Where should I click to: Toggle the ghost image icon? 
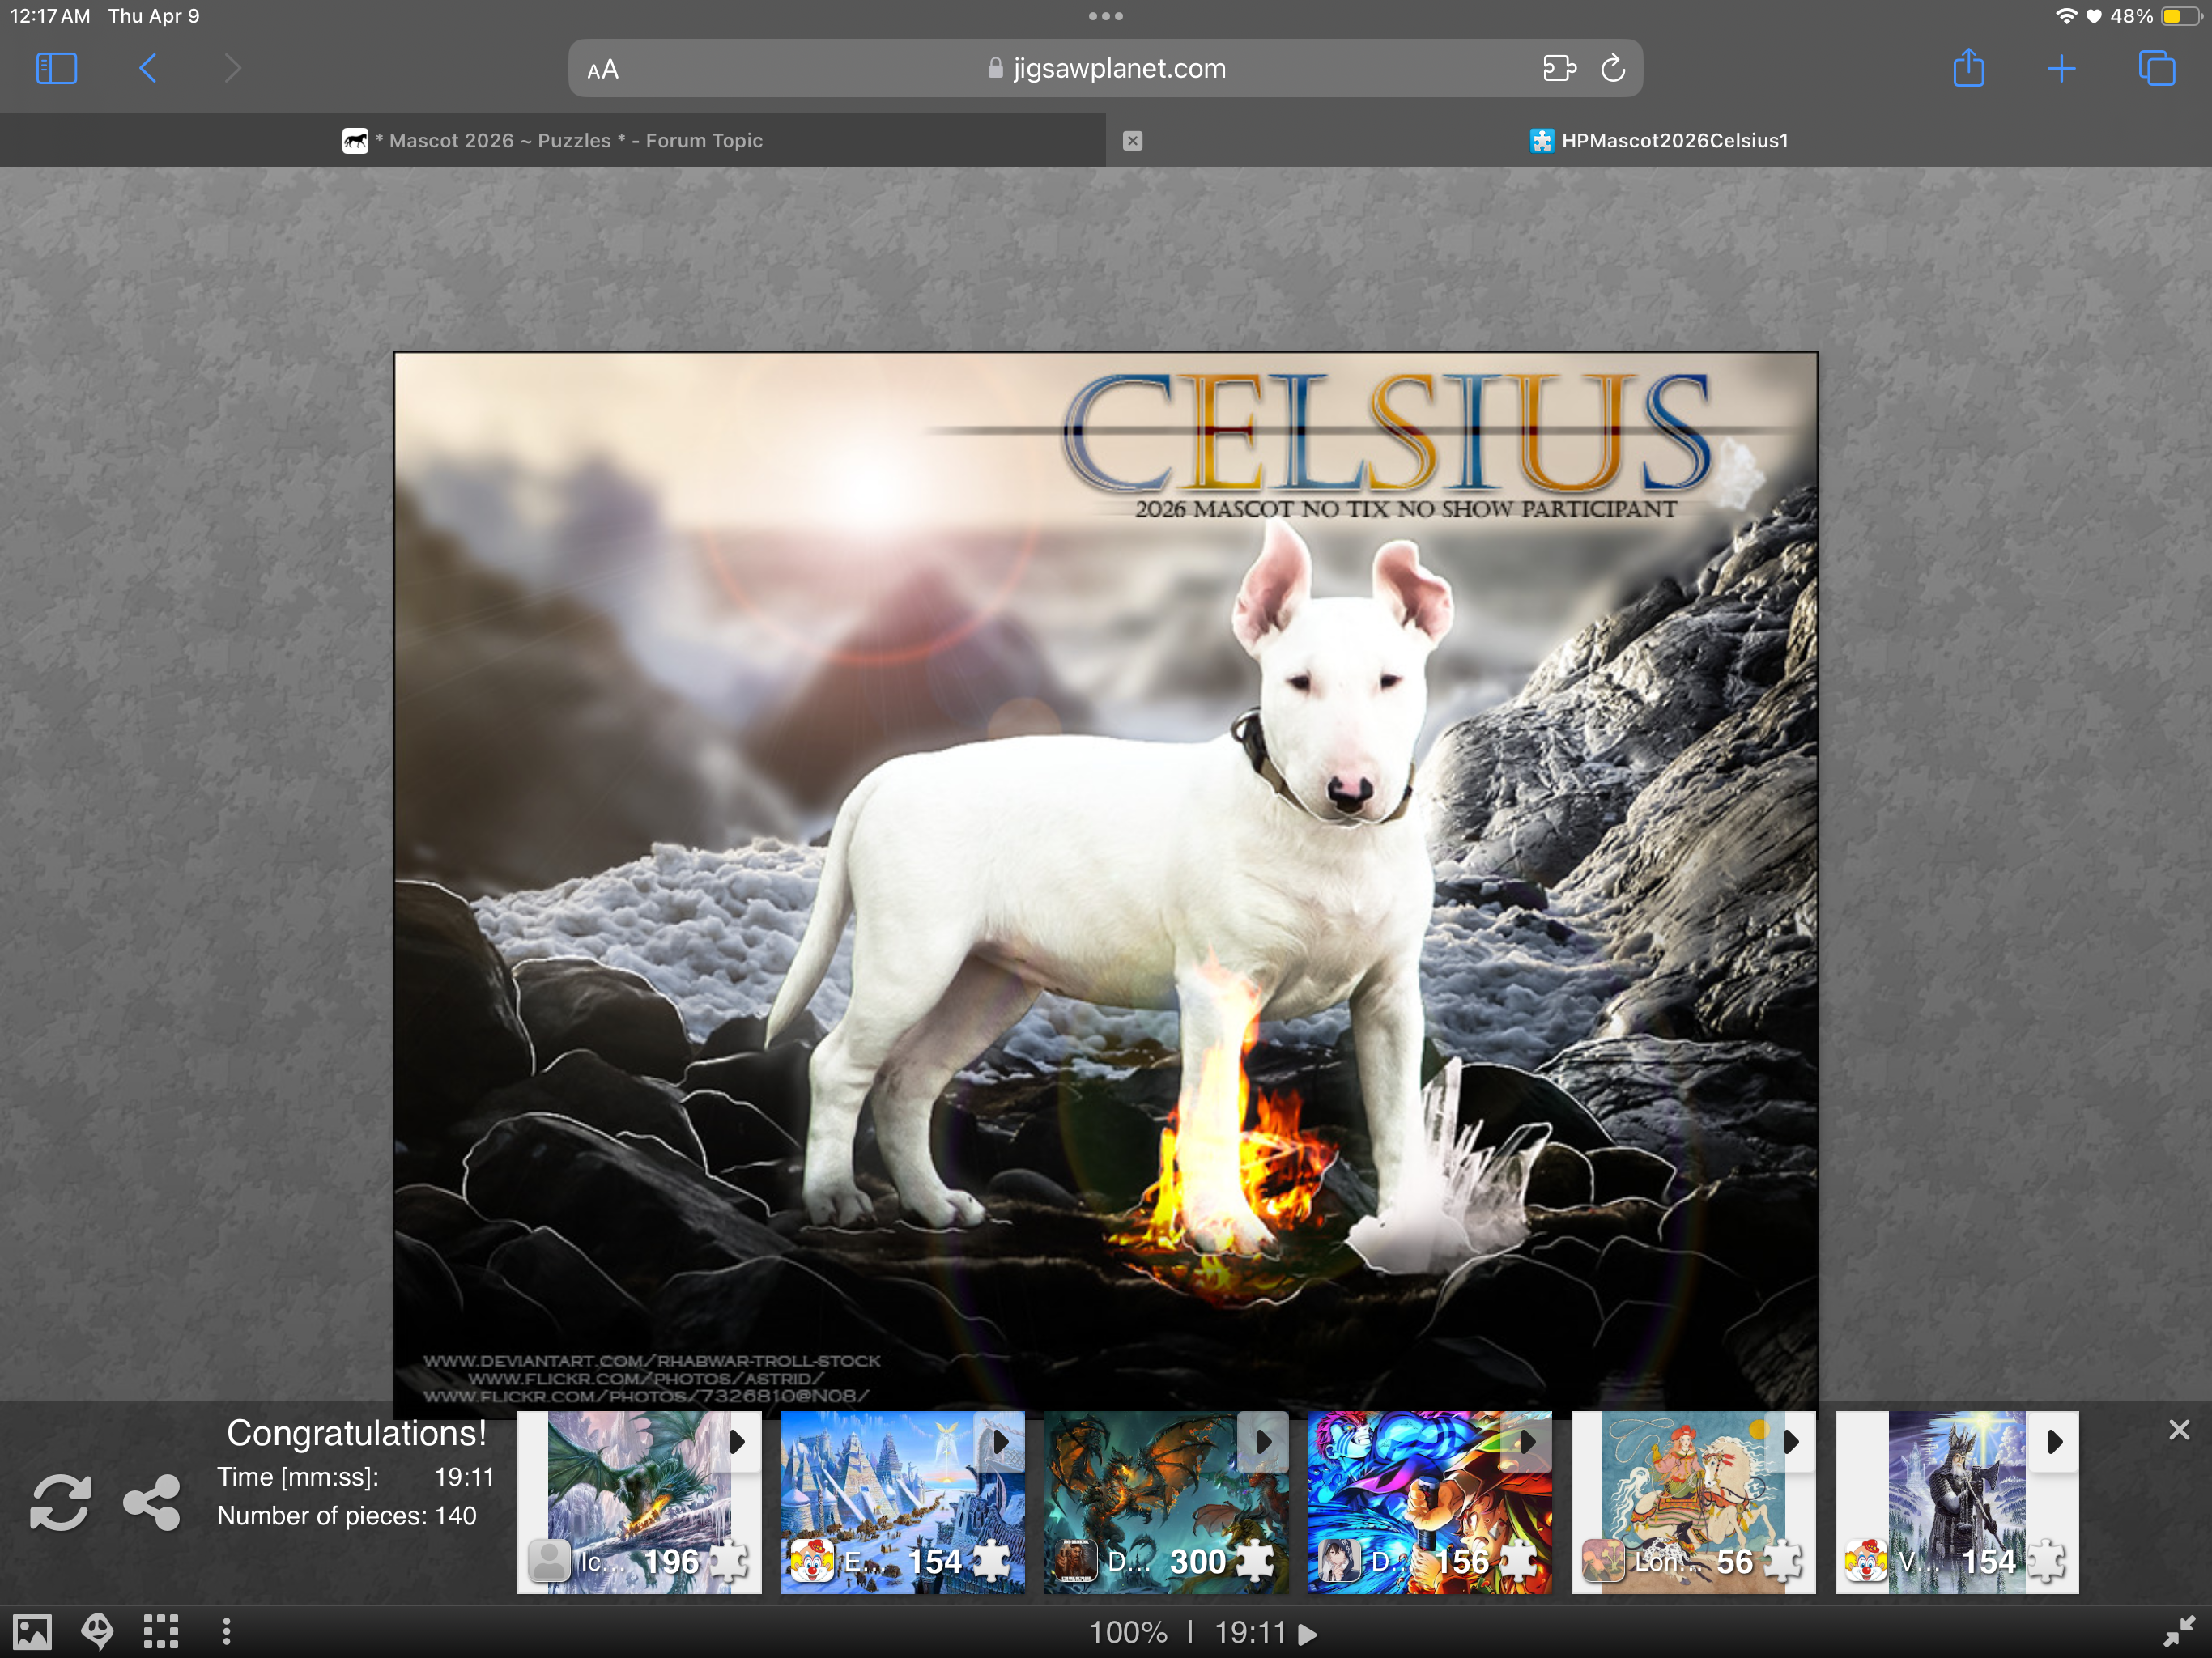pos(97,1632)
